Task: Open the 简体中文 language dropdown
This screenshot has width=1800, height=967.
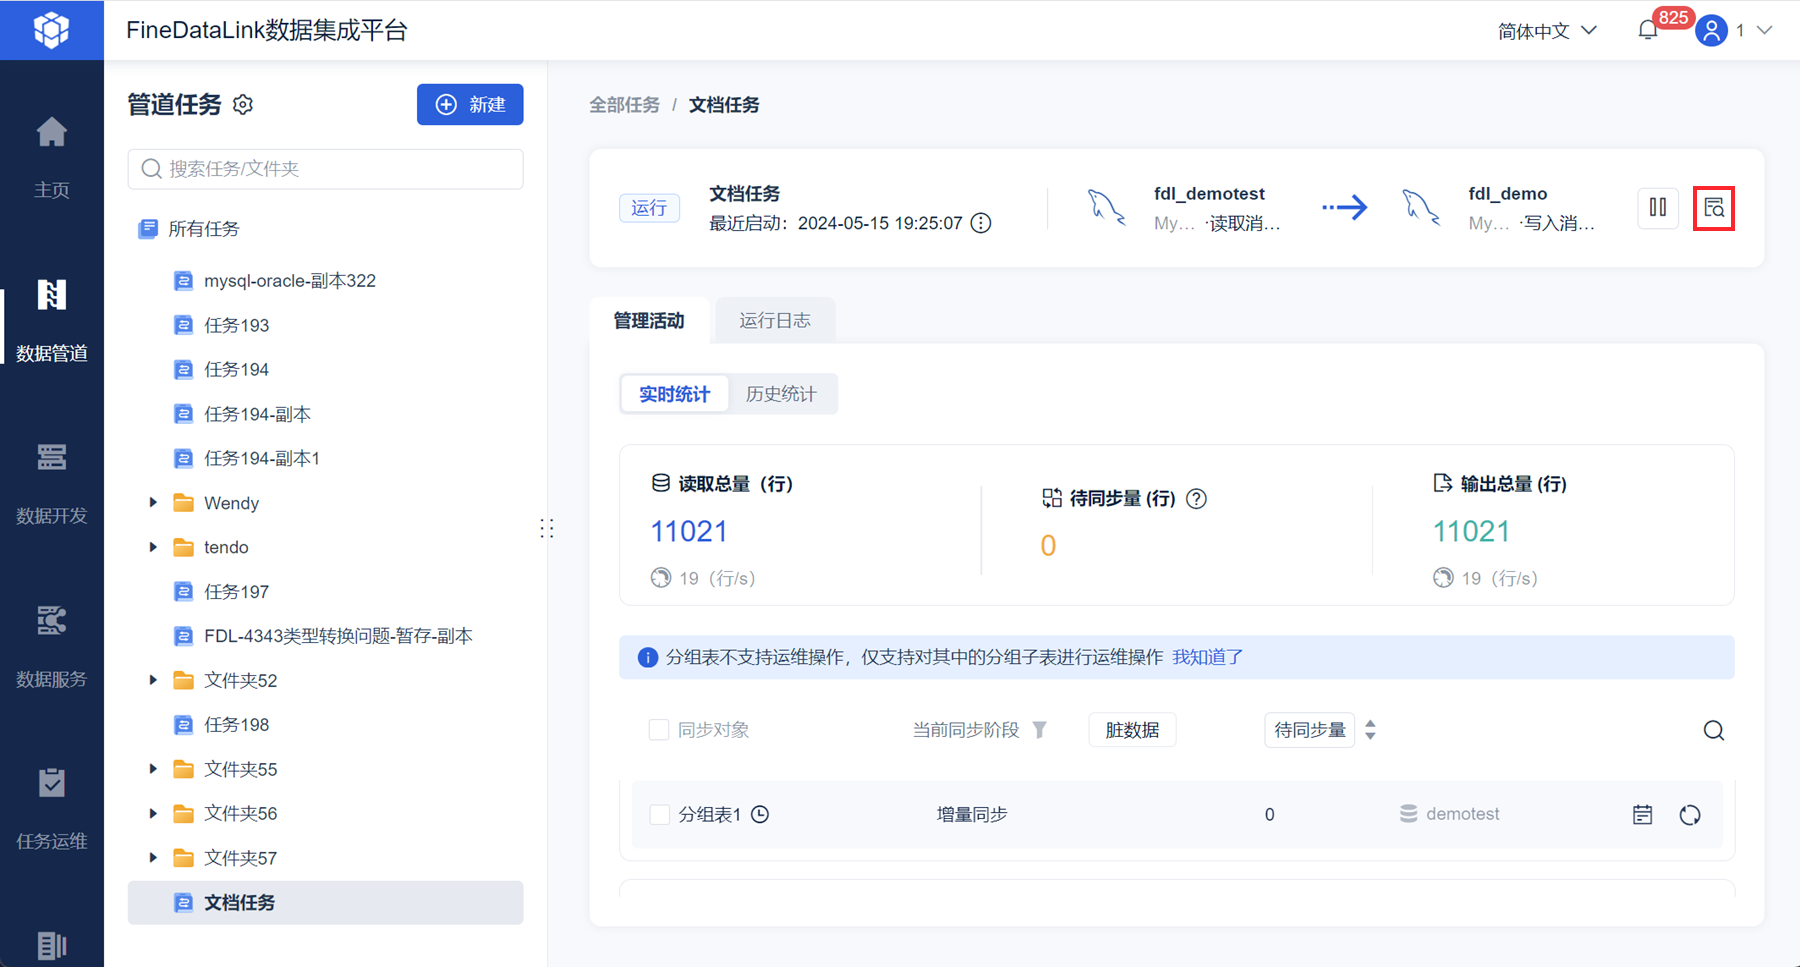Action: click(1547, 31)
